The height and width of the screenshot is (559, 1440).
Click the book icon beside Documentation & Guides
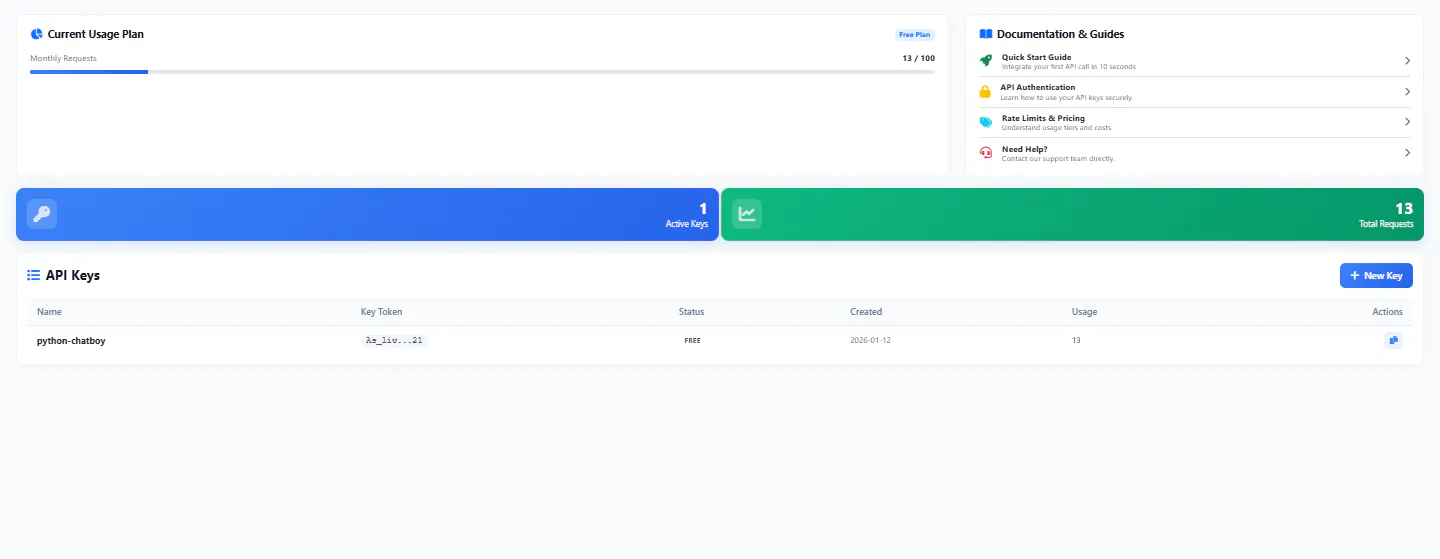pos(986,34)
